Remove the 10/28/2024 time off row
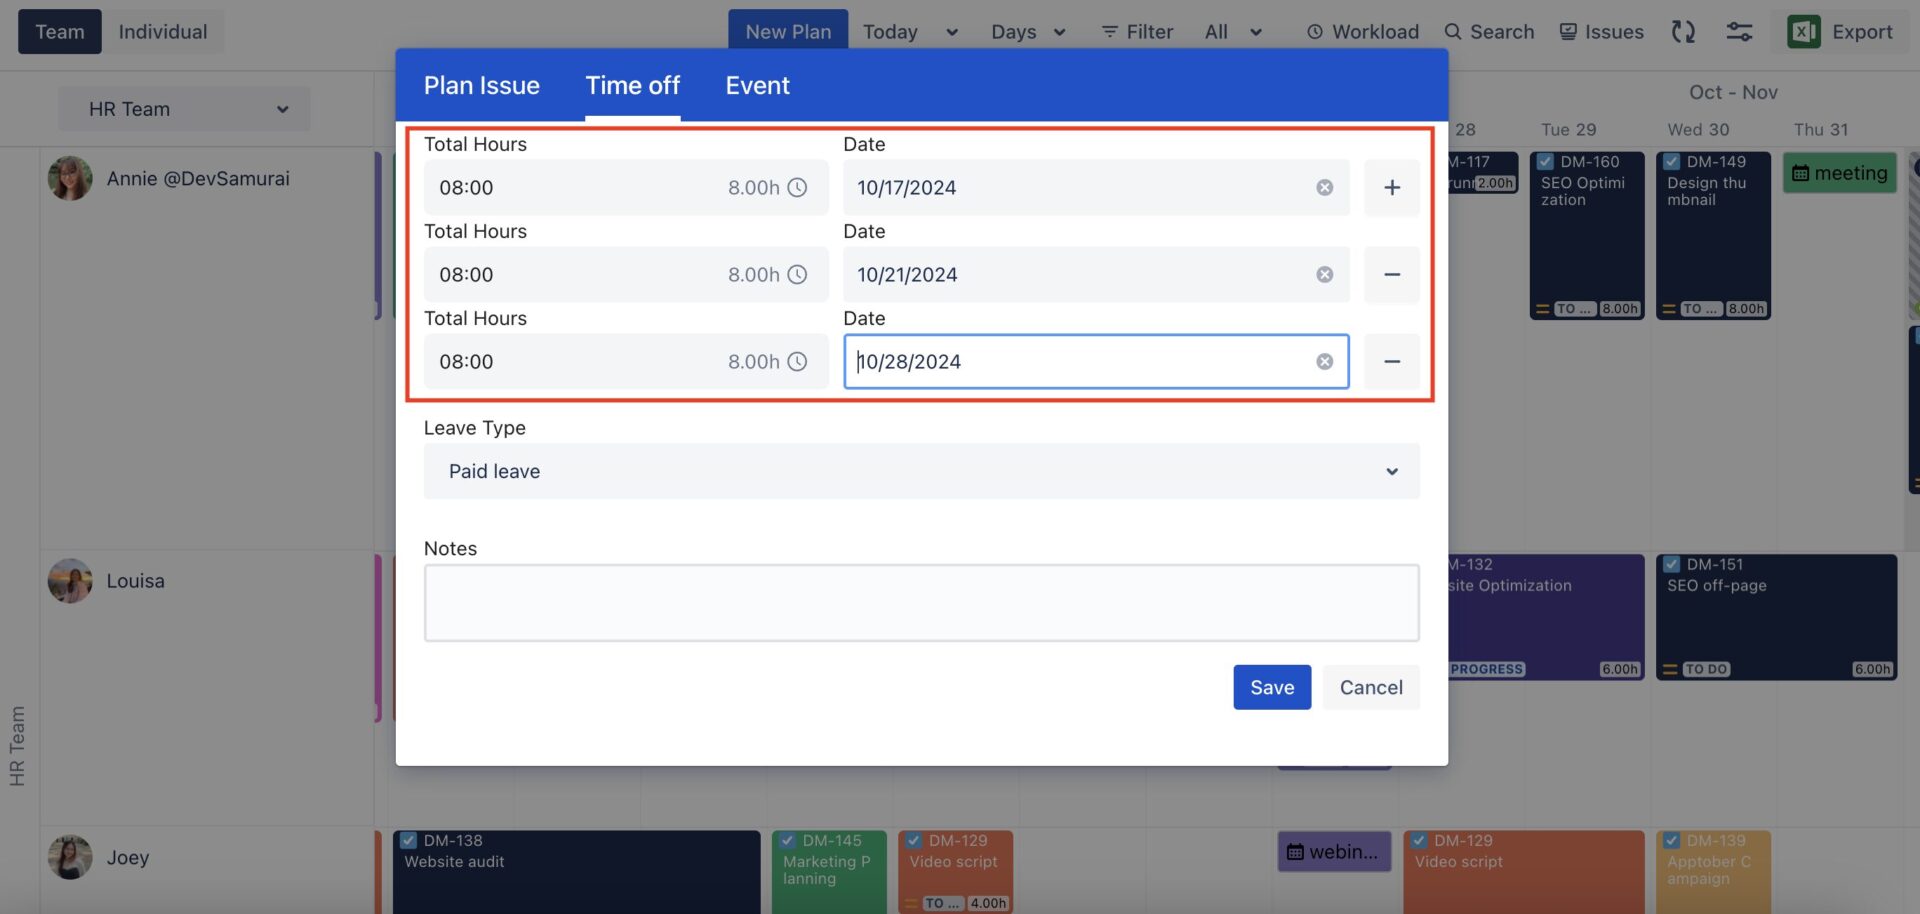This screenshot has height=914, width=1920. pyautogui.click(x=1392, y=361)
